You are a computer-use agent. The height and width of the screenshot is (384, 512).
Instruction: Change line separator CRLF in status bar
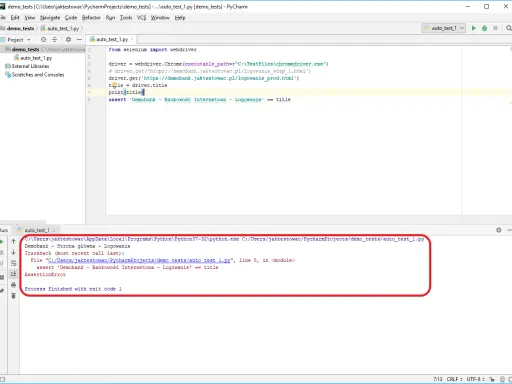point(454,379)
